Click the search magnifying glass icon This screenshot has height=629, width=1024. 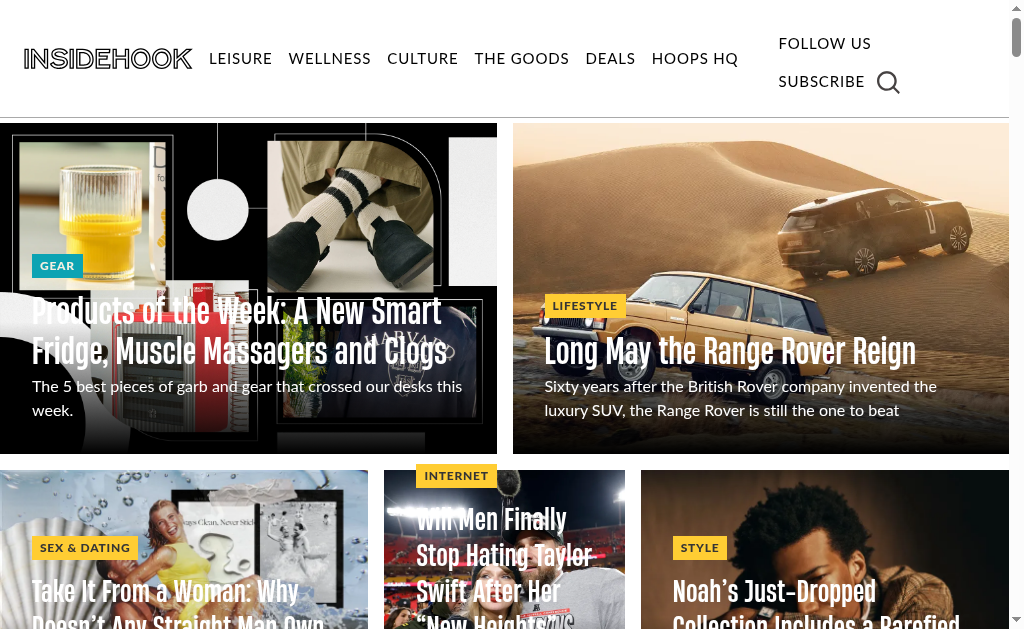point(888,83)
